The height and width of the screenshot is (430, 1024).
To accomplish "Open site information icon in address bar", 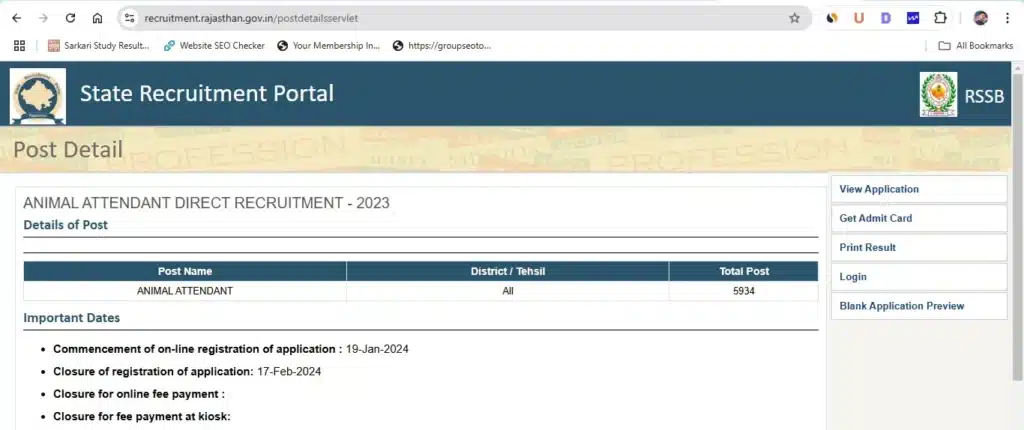I will 130,18.
